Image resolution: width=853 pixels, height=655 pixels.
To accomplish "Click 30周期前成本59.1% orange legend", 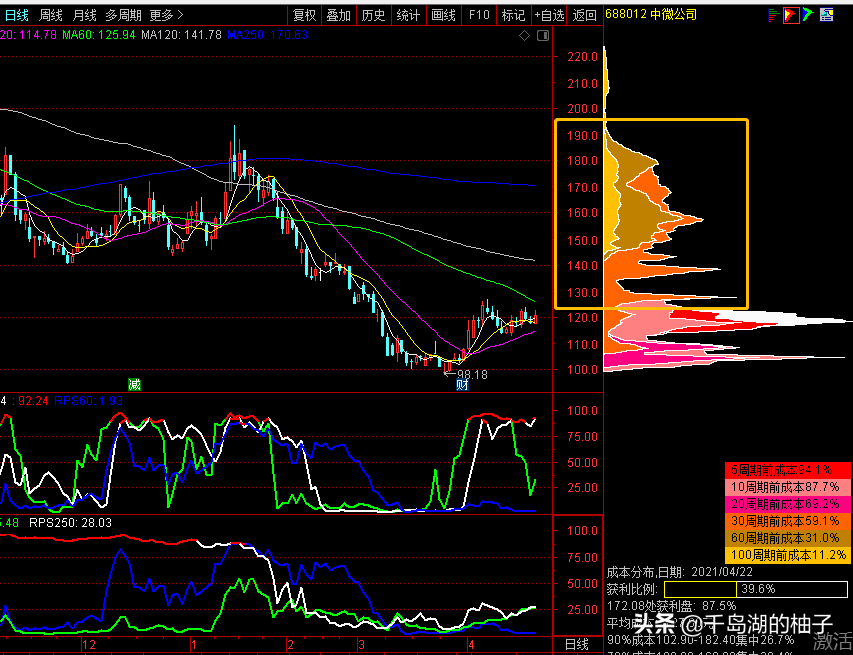I will pos(788,521).
